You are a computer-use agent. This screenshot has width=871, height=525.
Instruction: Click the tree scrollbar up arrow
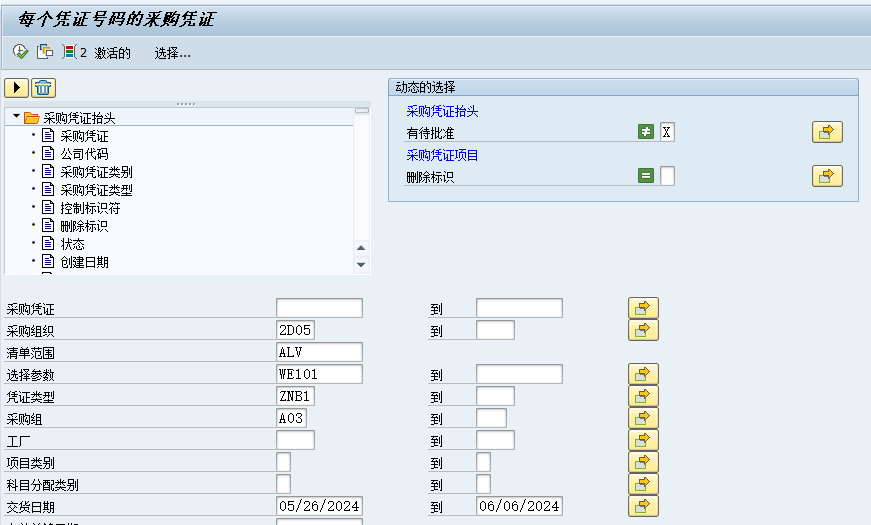361,248
